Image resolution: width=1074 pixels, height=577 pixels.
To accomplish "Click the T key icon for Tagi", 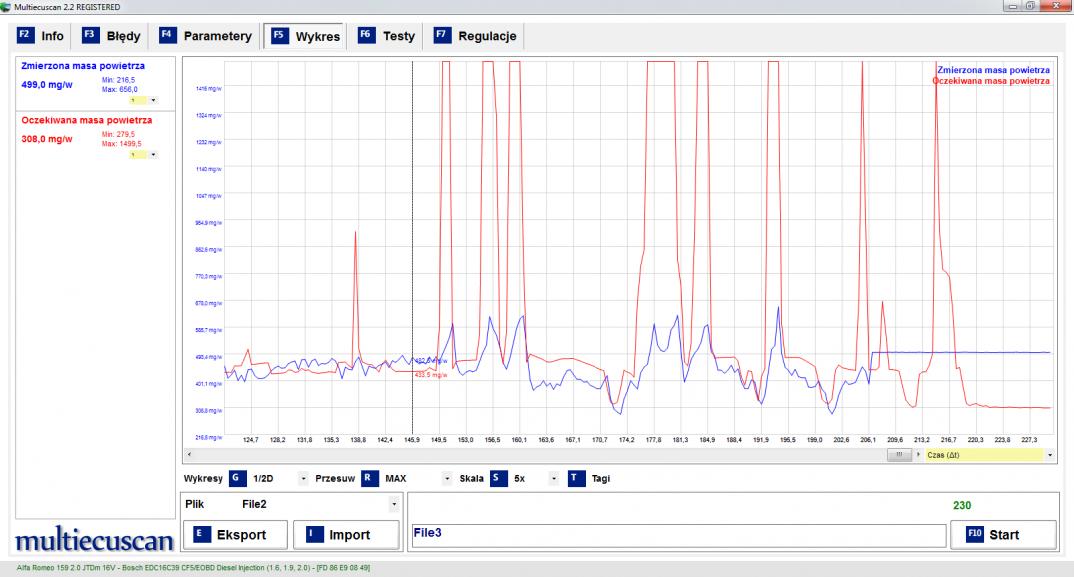I will coord(575,478).
